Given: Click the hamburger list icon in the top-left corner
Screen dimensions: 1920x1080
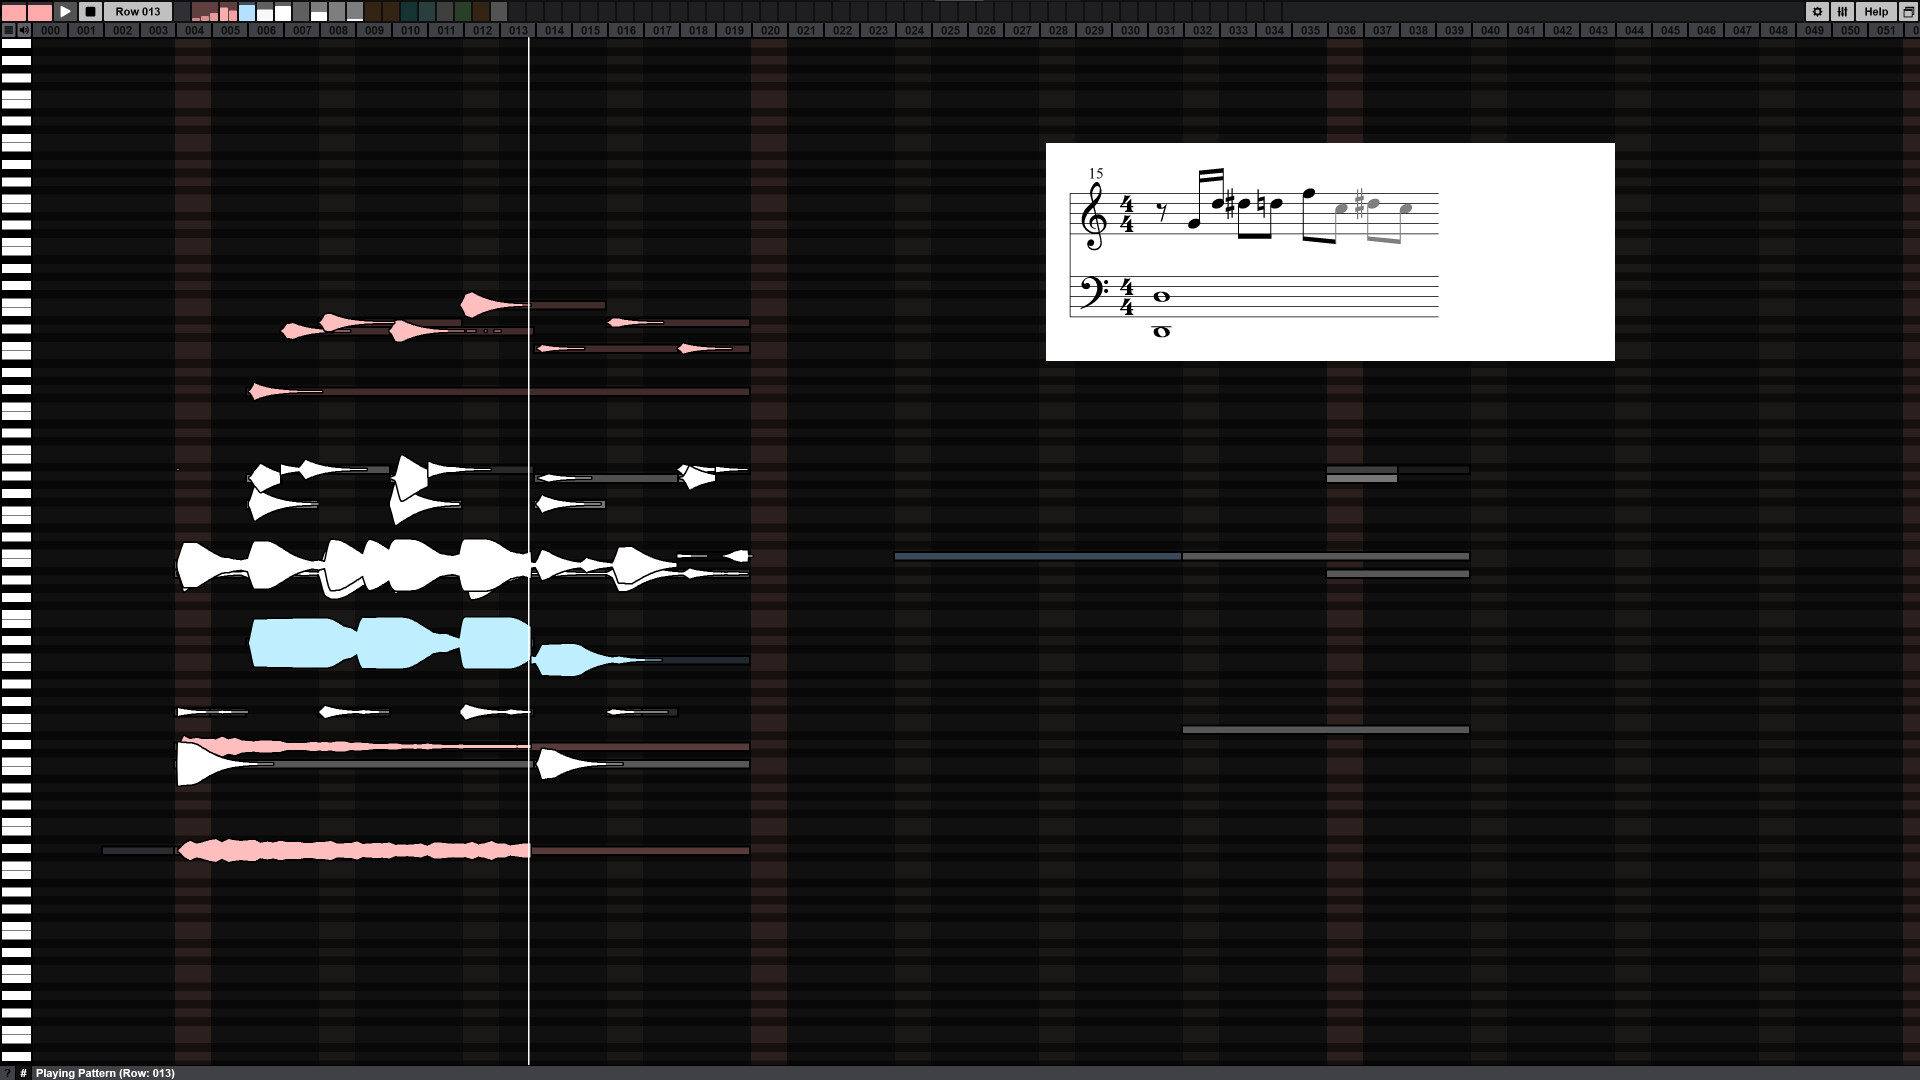Looking at the screenshot, I should 8,29.
